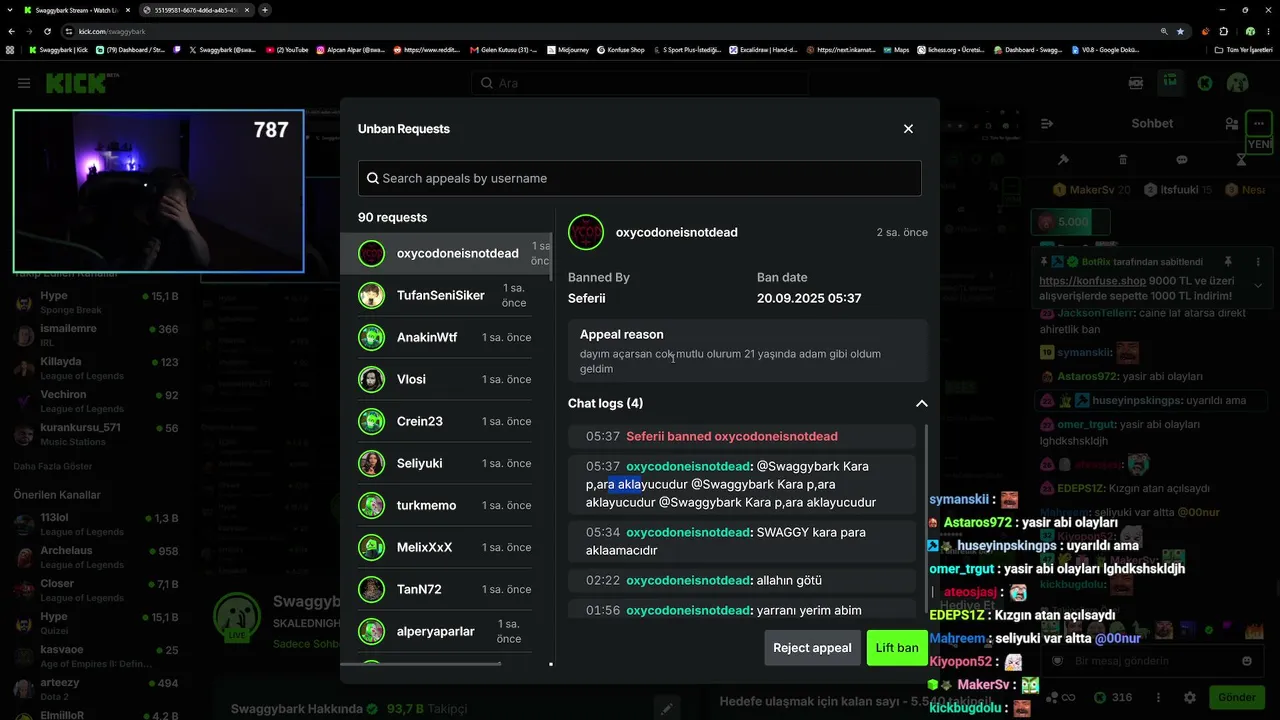Click the stream video thumbnail preview
The height and width of the screenshot is (720, 1280).
pos(158,191)
